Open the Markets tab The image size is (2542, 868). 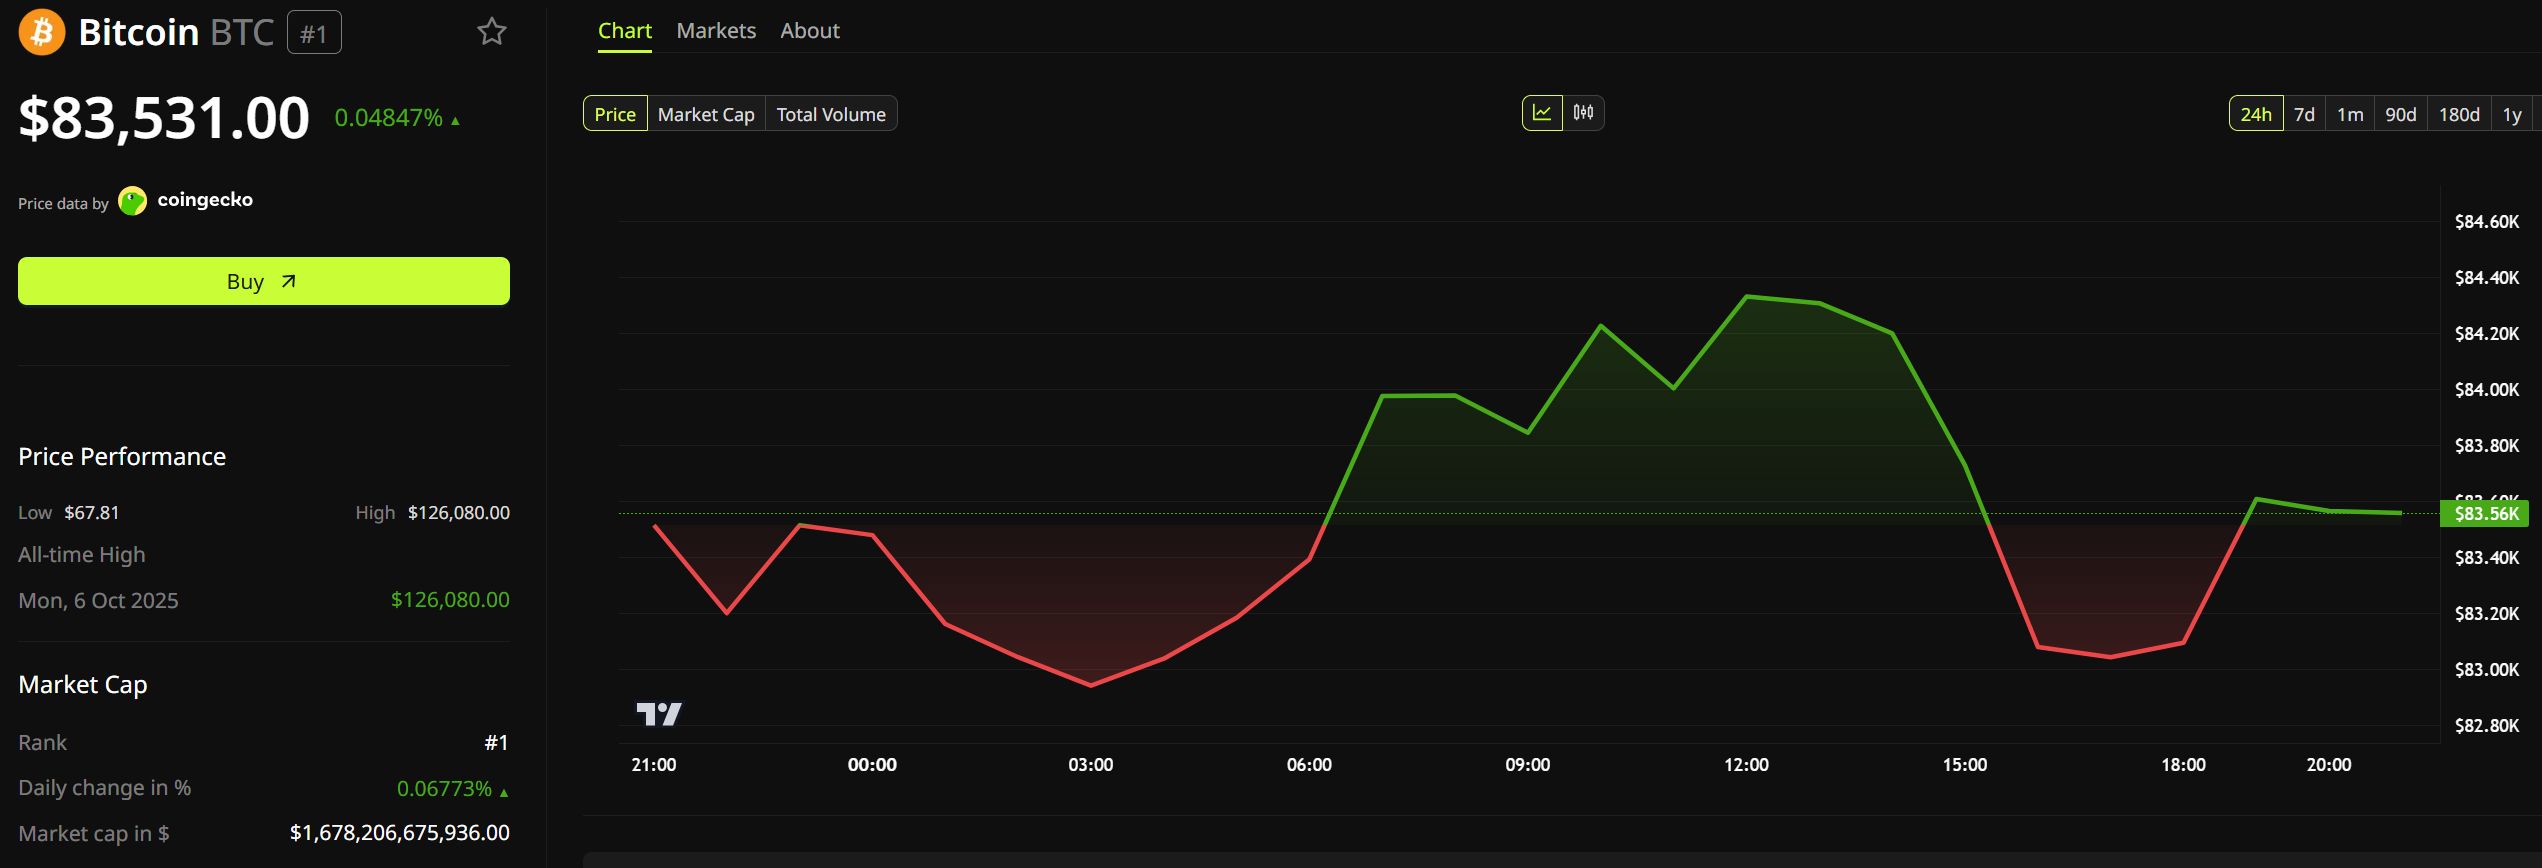[716, 31]
